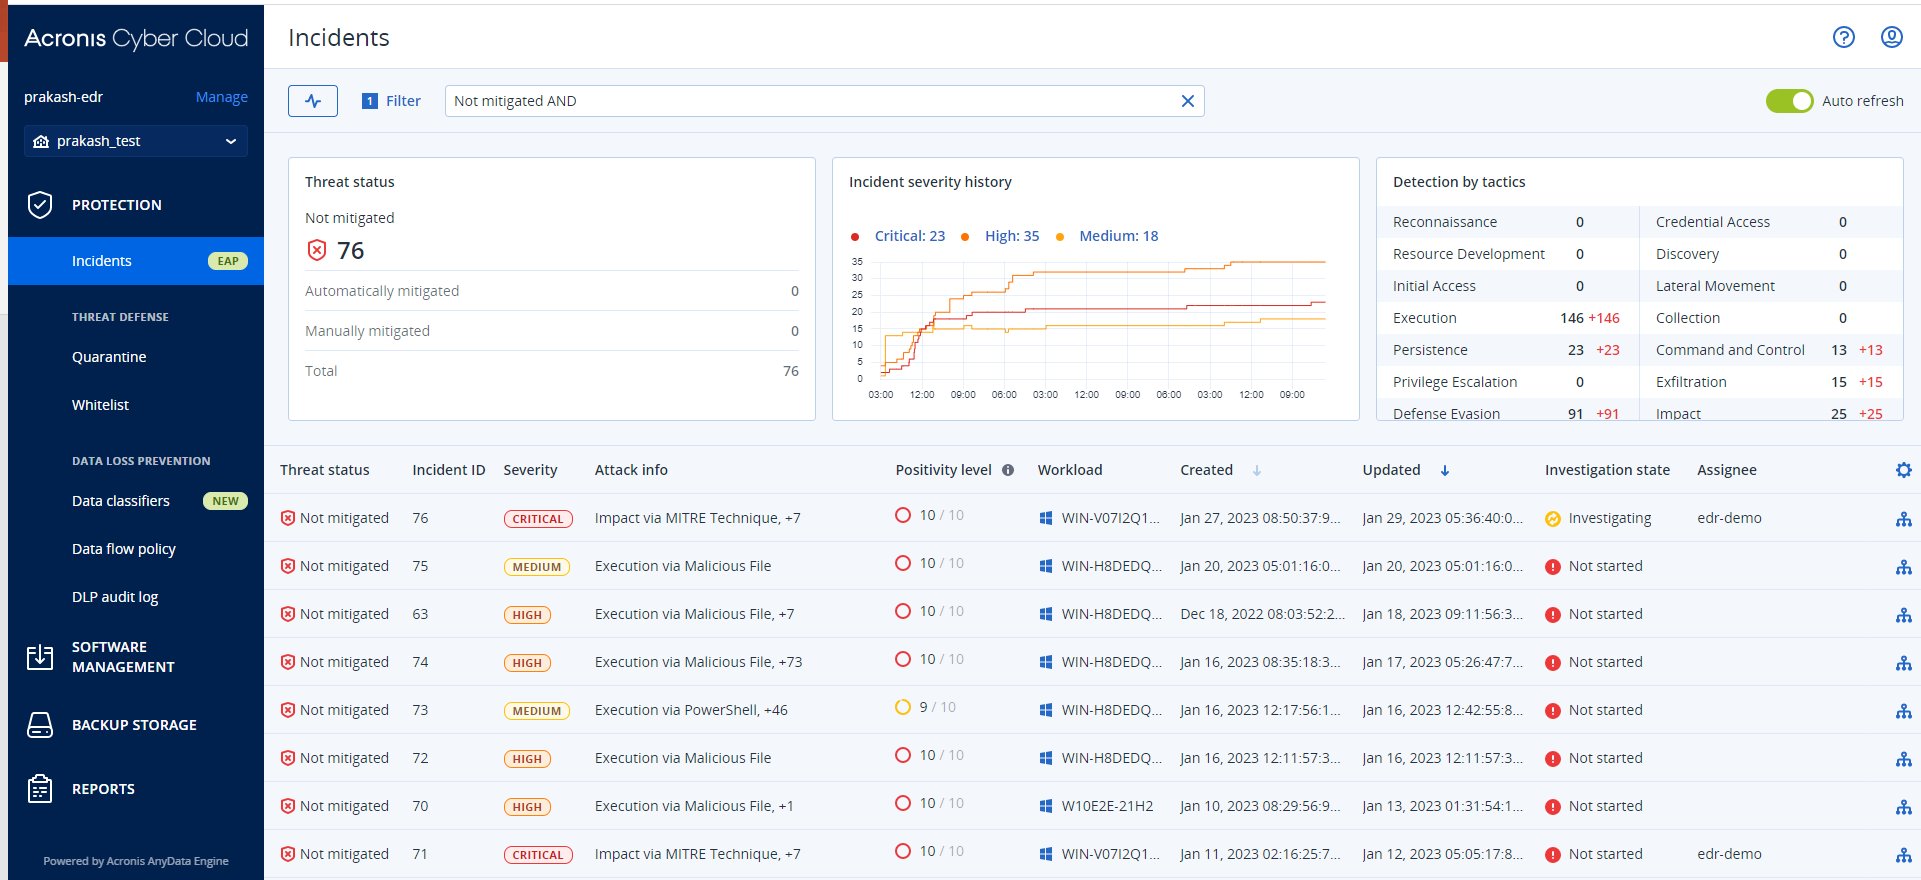Click the Automatically mitigated row
Viewport: 1921px width, 880px height.
(552, 291)
